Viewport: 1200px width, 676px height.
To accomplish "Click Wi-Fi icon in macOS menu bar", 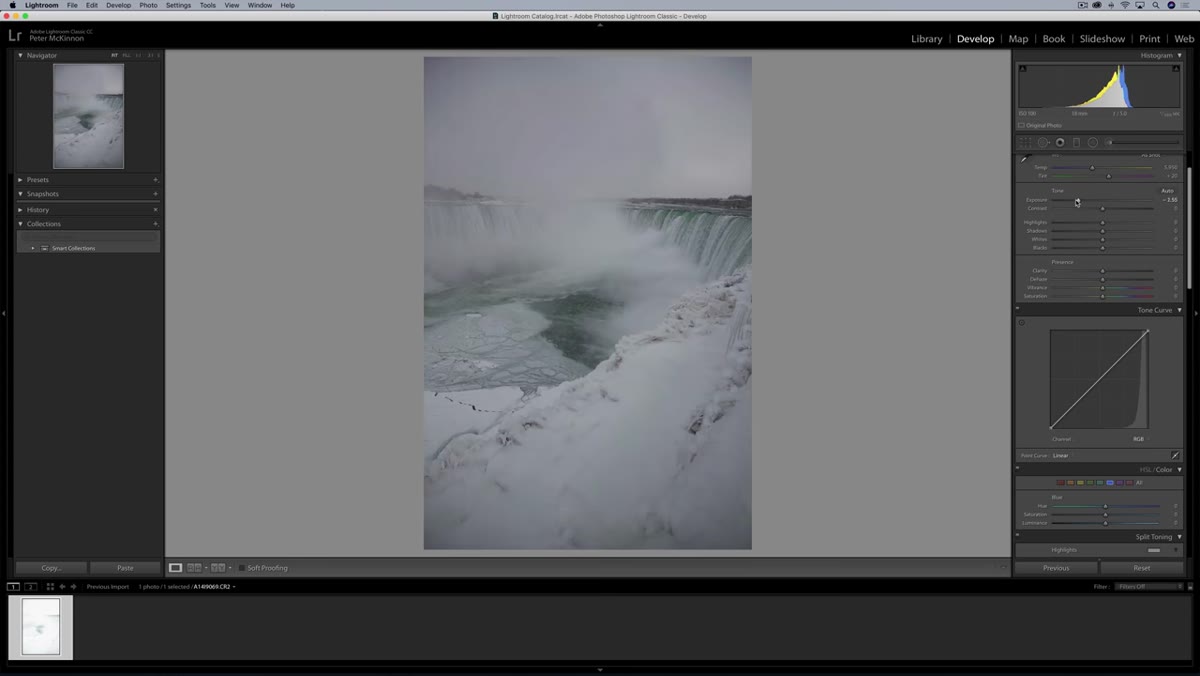I will [x=1124, y=5].
